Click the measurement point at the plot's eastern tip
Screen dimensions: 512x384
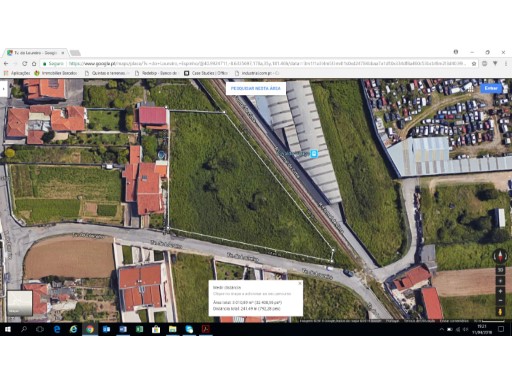tap(333, 250)
